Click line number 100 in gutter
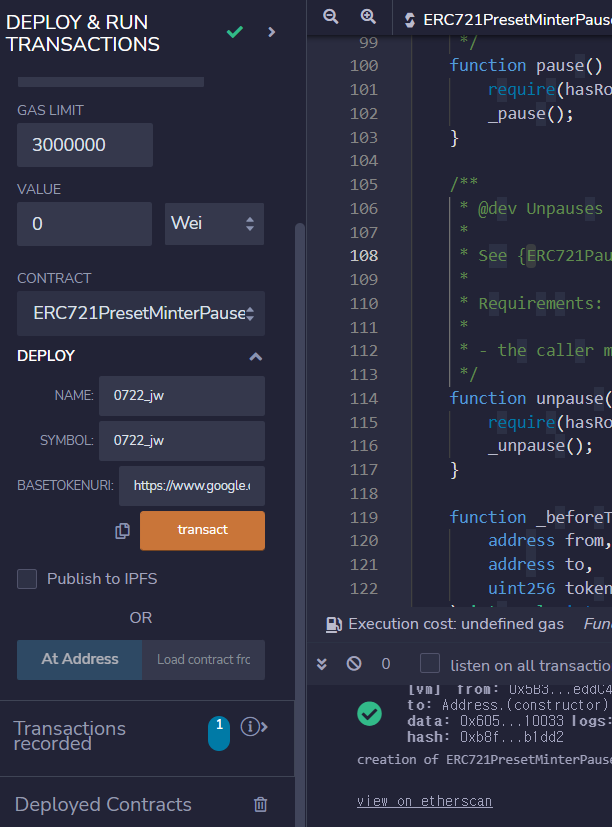612x827 pixels. (x=364, y=66)
